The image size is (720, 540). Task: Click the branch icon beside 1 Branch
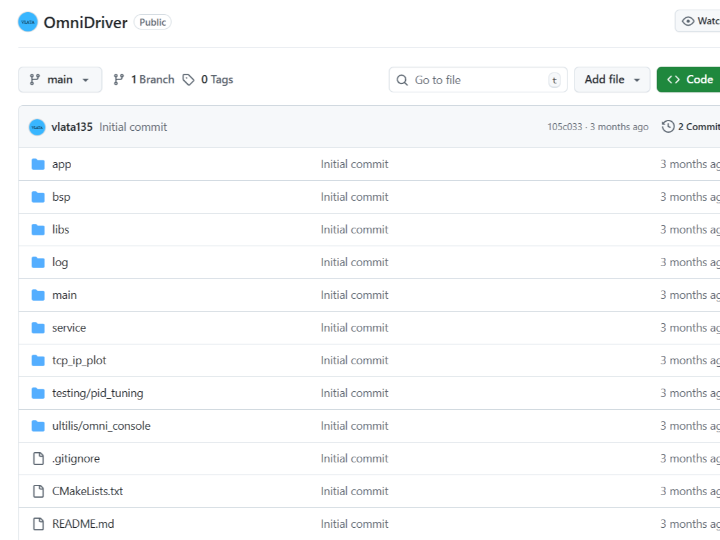point(119,80)
